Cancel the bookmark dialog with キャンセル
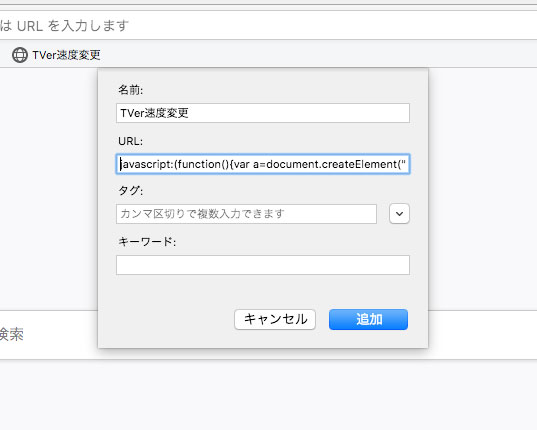The width and height of the screenshot is (537, 430). (x=275, y=319)
